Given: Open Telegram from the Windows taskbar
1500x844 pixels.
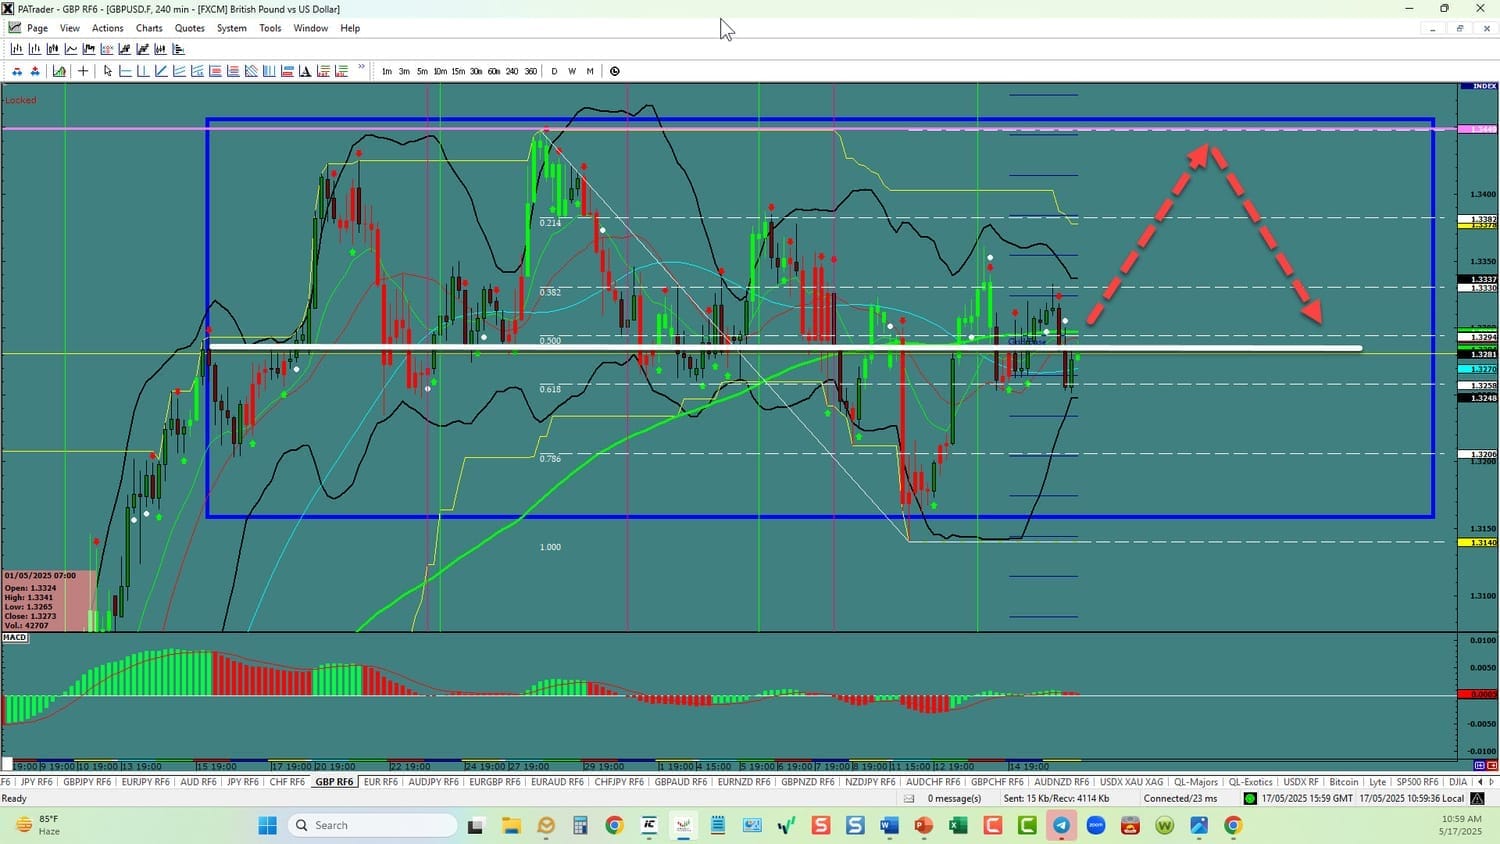Looking at the screenshot, I should coord(1061,825).
